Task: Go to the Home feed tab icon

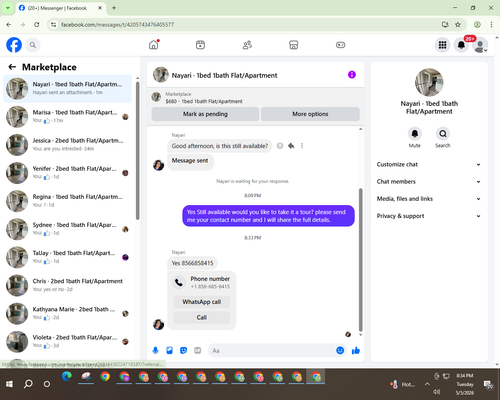Action: pyautogui.click(x=154, y=45)
